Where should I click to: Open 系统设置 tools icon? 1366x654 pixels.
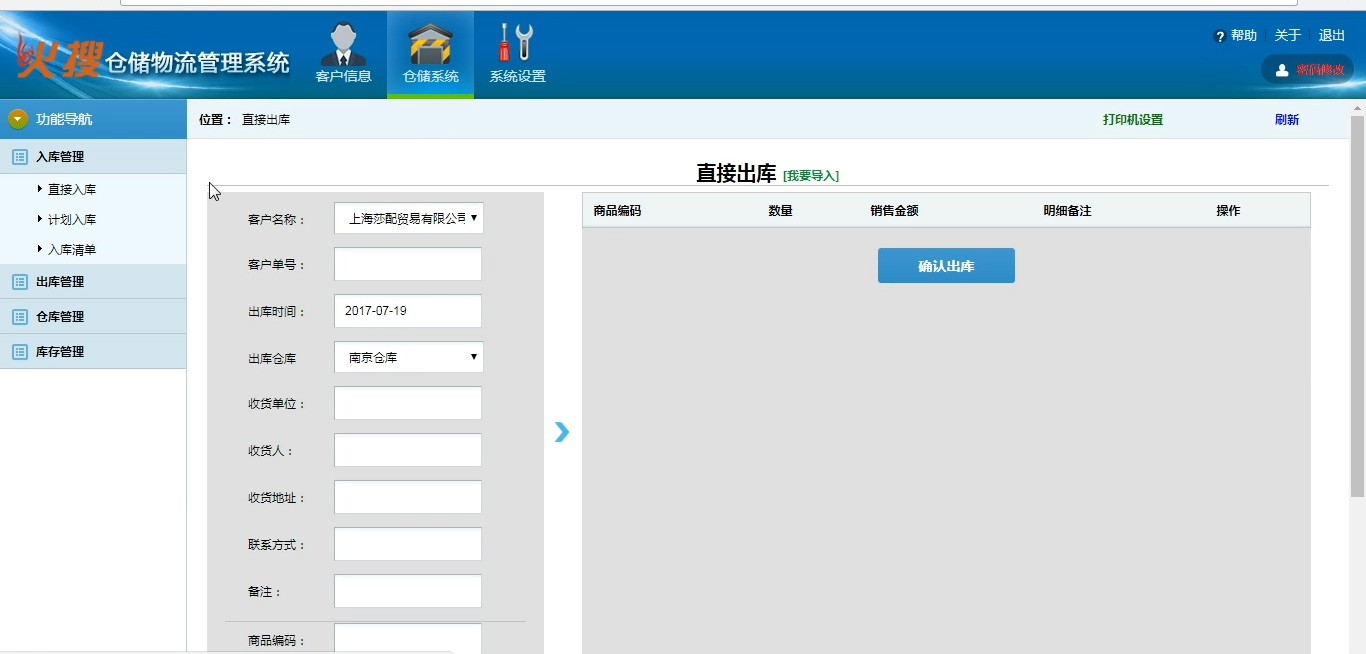[x=517, y=45]
